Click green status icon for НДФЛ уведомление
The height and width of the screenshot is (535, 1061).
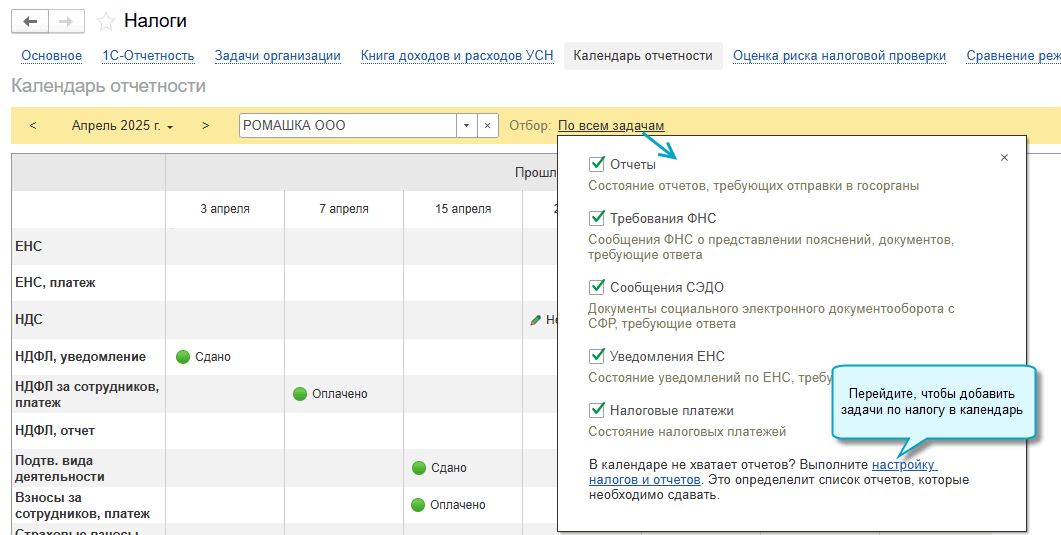click(183, 357)
